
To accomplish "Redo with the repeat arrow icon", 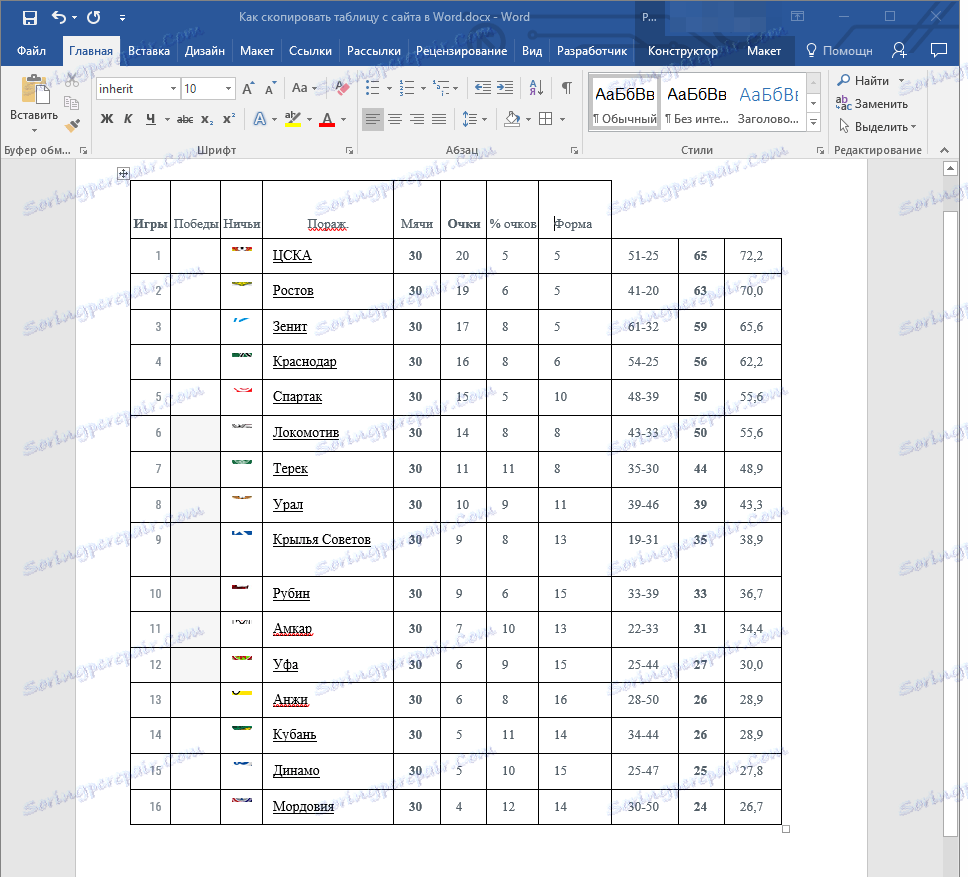I will click(x=94, y=17).
